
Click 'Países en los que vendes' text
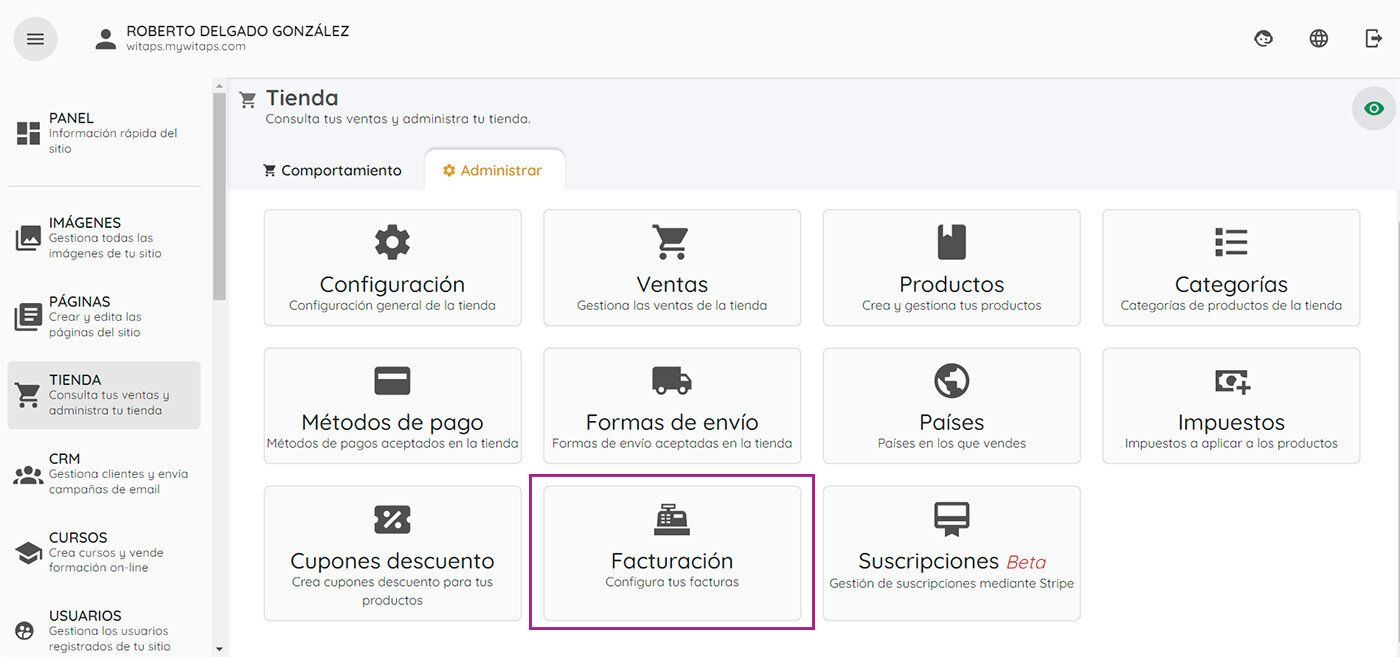tap(952, 443)
